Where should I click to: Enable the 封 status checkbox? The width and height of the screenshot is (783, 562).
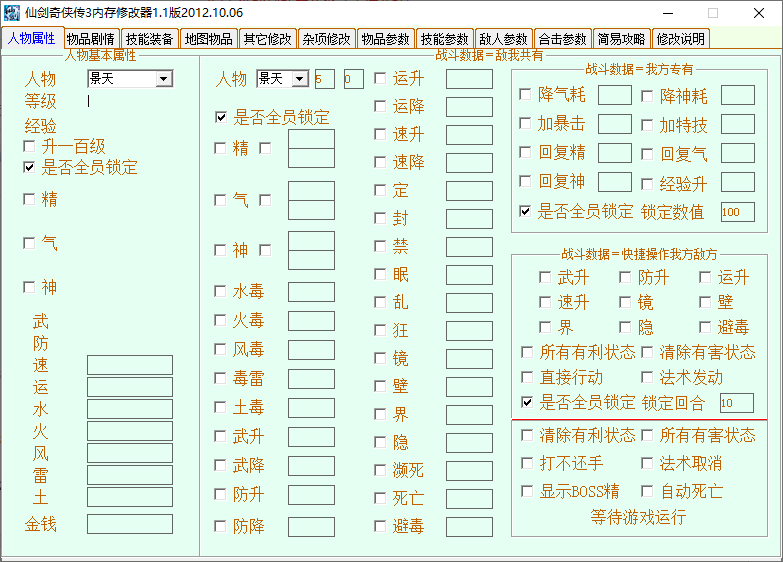[380, 218]
